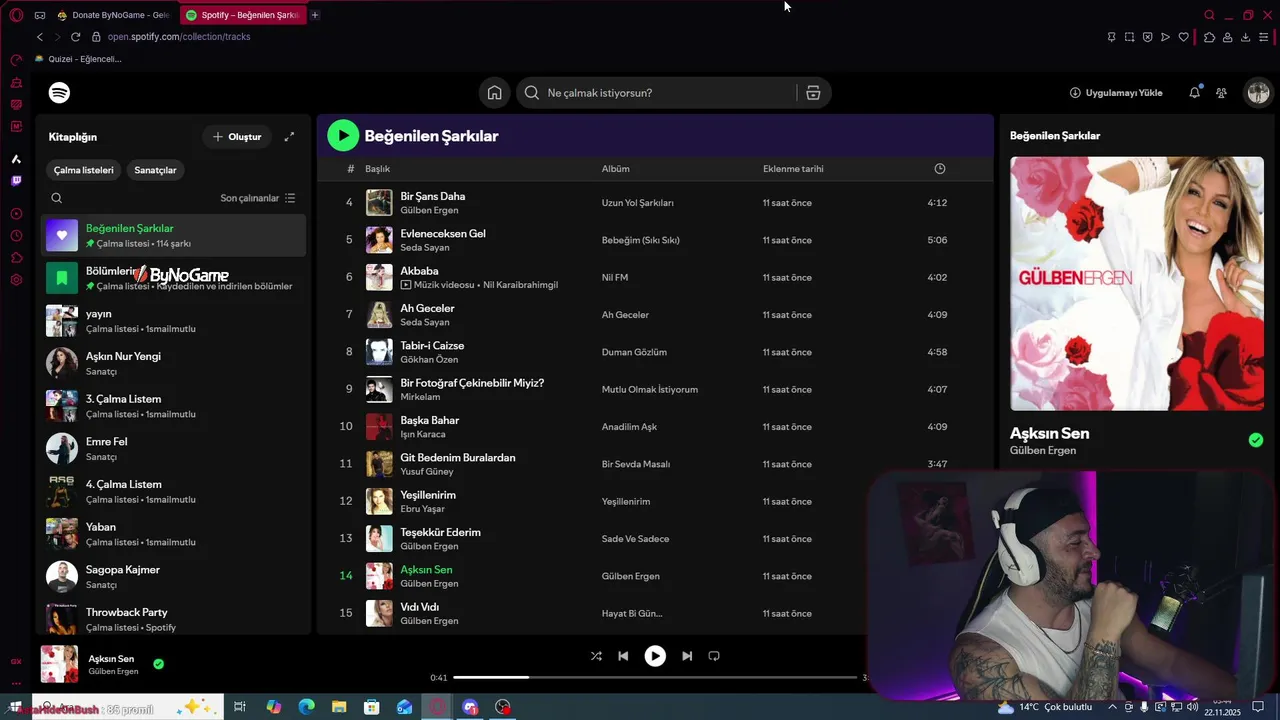This screenshot has height=720, width=1280.
Task: Click the Gülben Ergen album cover in side panel
Action: coord(1137,283)
